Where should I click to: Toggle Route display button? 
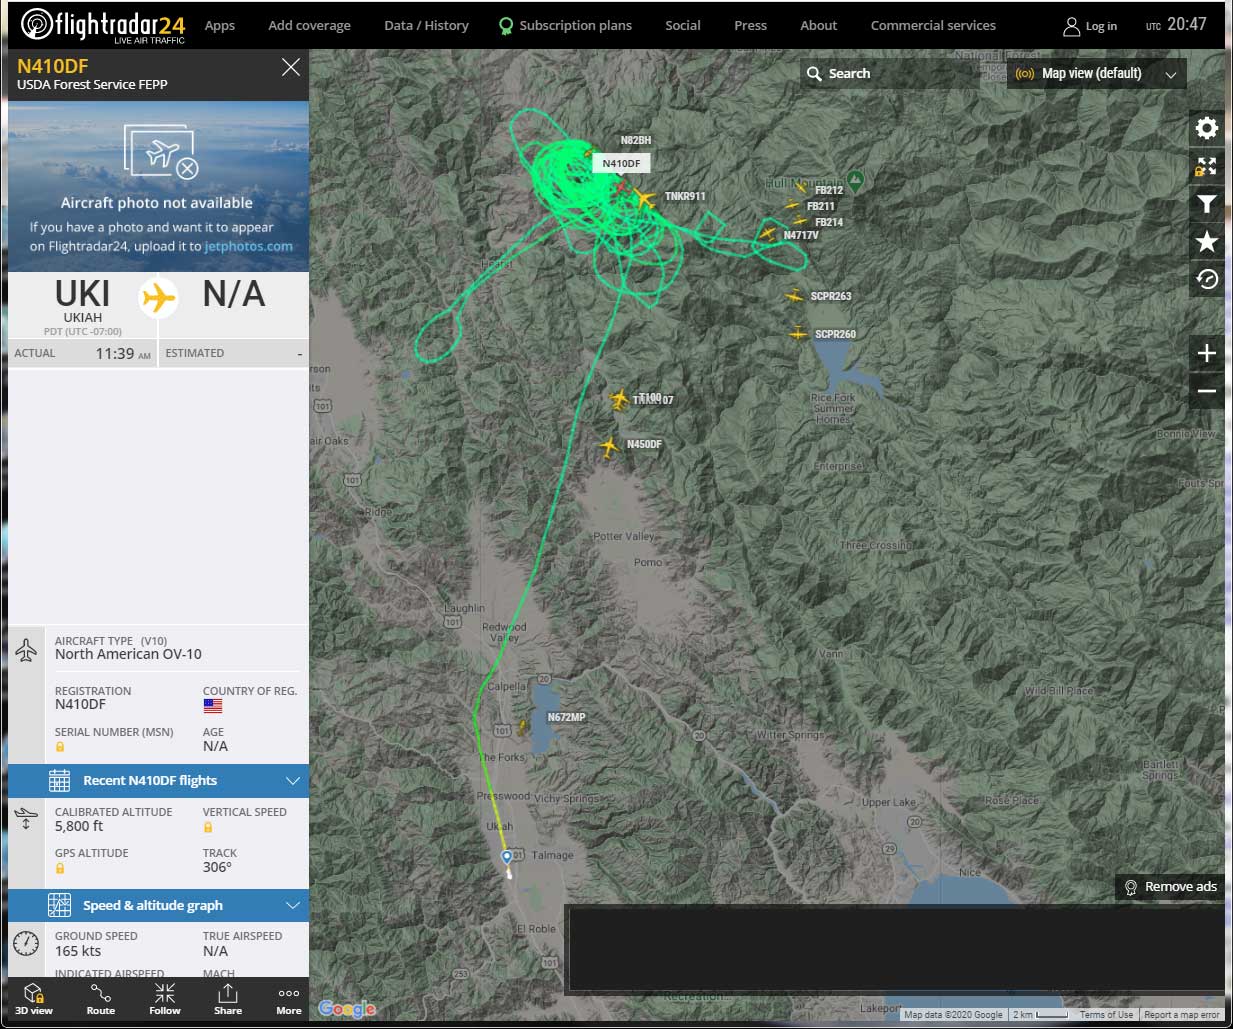tap(101, 998)
